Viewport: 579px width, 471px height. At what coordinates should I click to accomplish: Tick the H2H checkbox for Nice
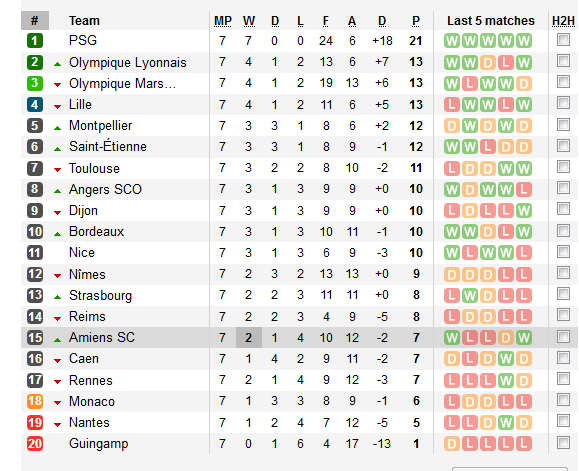coord(563,252)
